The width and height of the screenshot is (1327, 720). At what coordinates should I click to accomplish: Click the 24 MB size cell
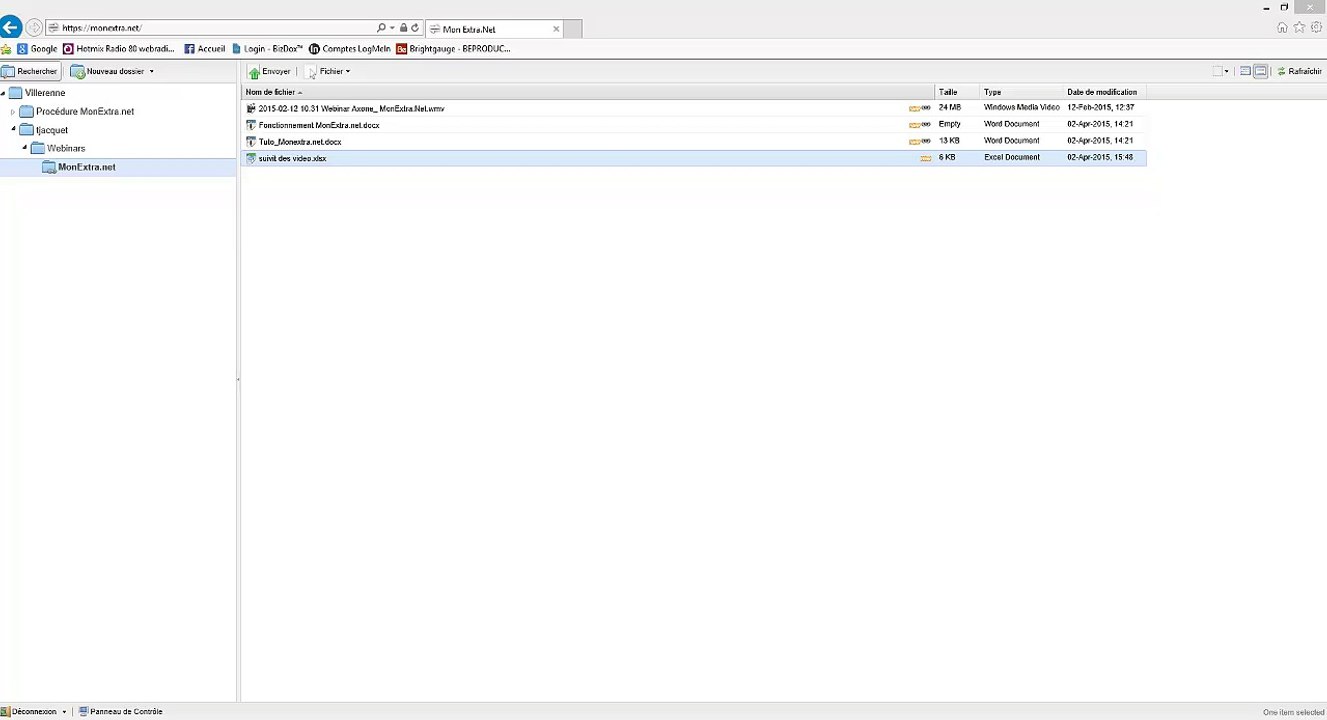pyautogui.click(x=950, y=107)
